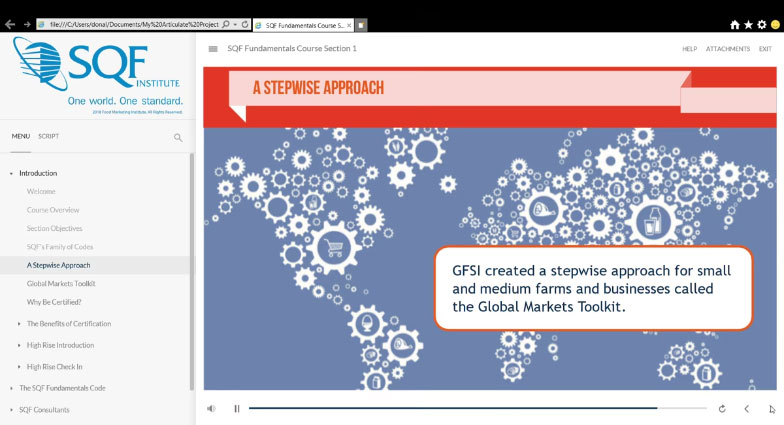Click the sidebar menu scrollbar
Viewport: 784px width, 425px height.
pos(192,272)
